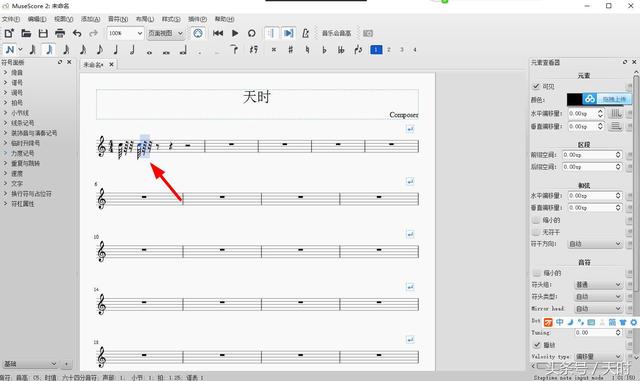Image resolution: width=640 pixels, height=381 pixels.
Task: Open 符干方向 stem direction dropdown
Action: (x=595, y=244)
